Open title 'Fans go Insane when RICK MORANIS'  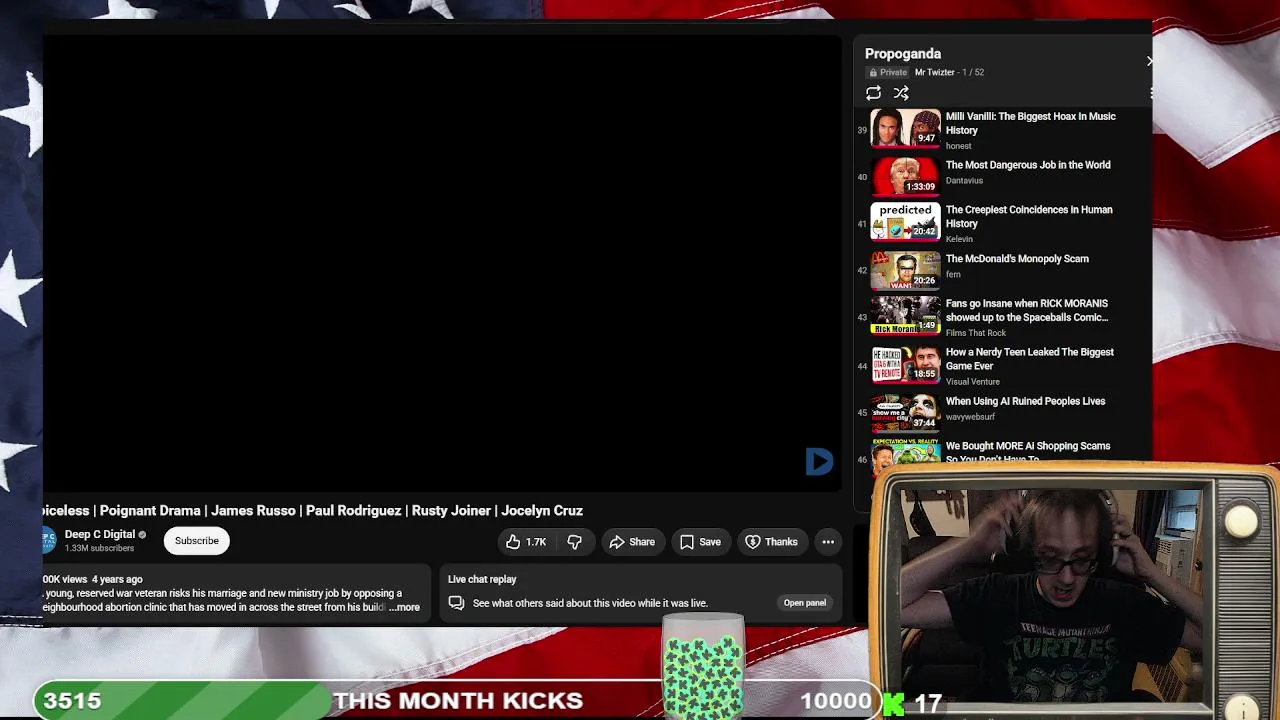pyautogui.click(x=1027, y=310)
